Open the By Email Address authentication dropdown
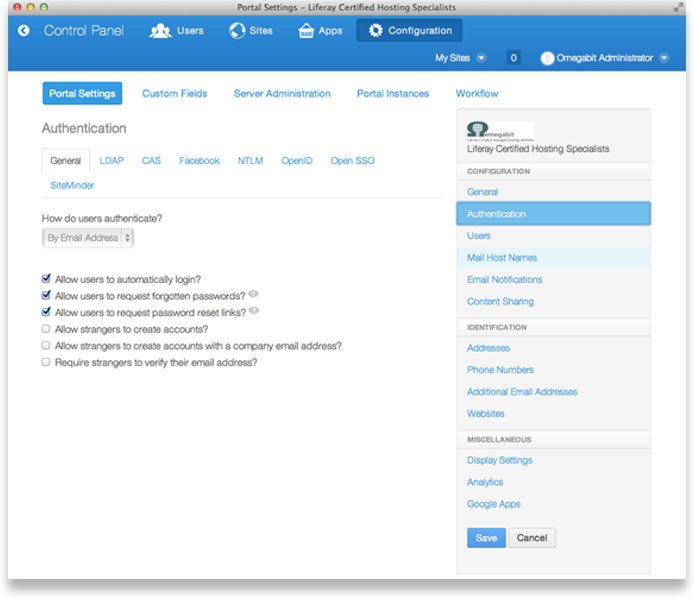Image resolution: width=695 pixels, height=604 pixels. [x=88, y=238]
